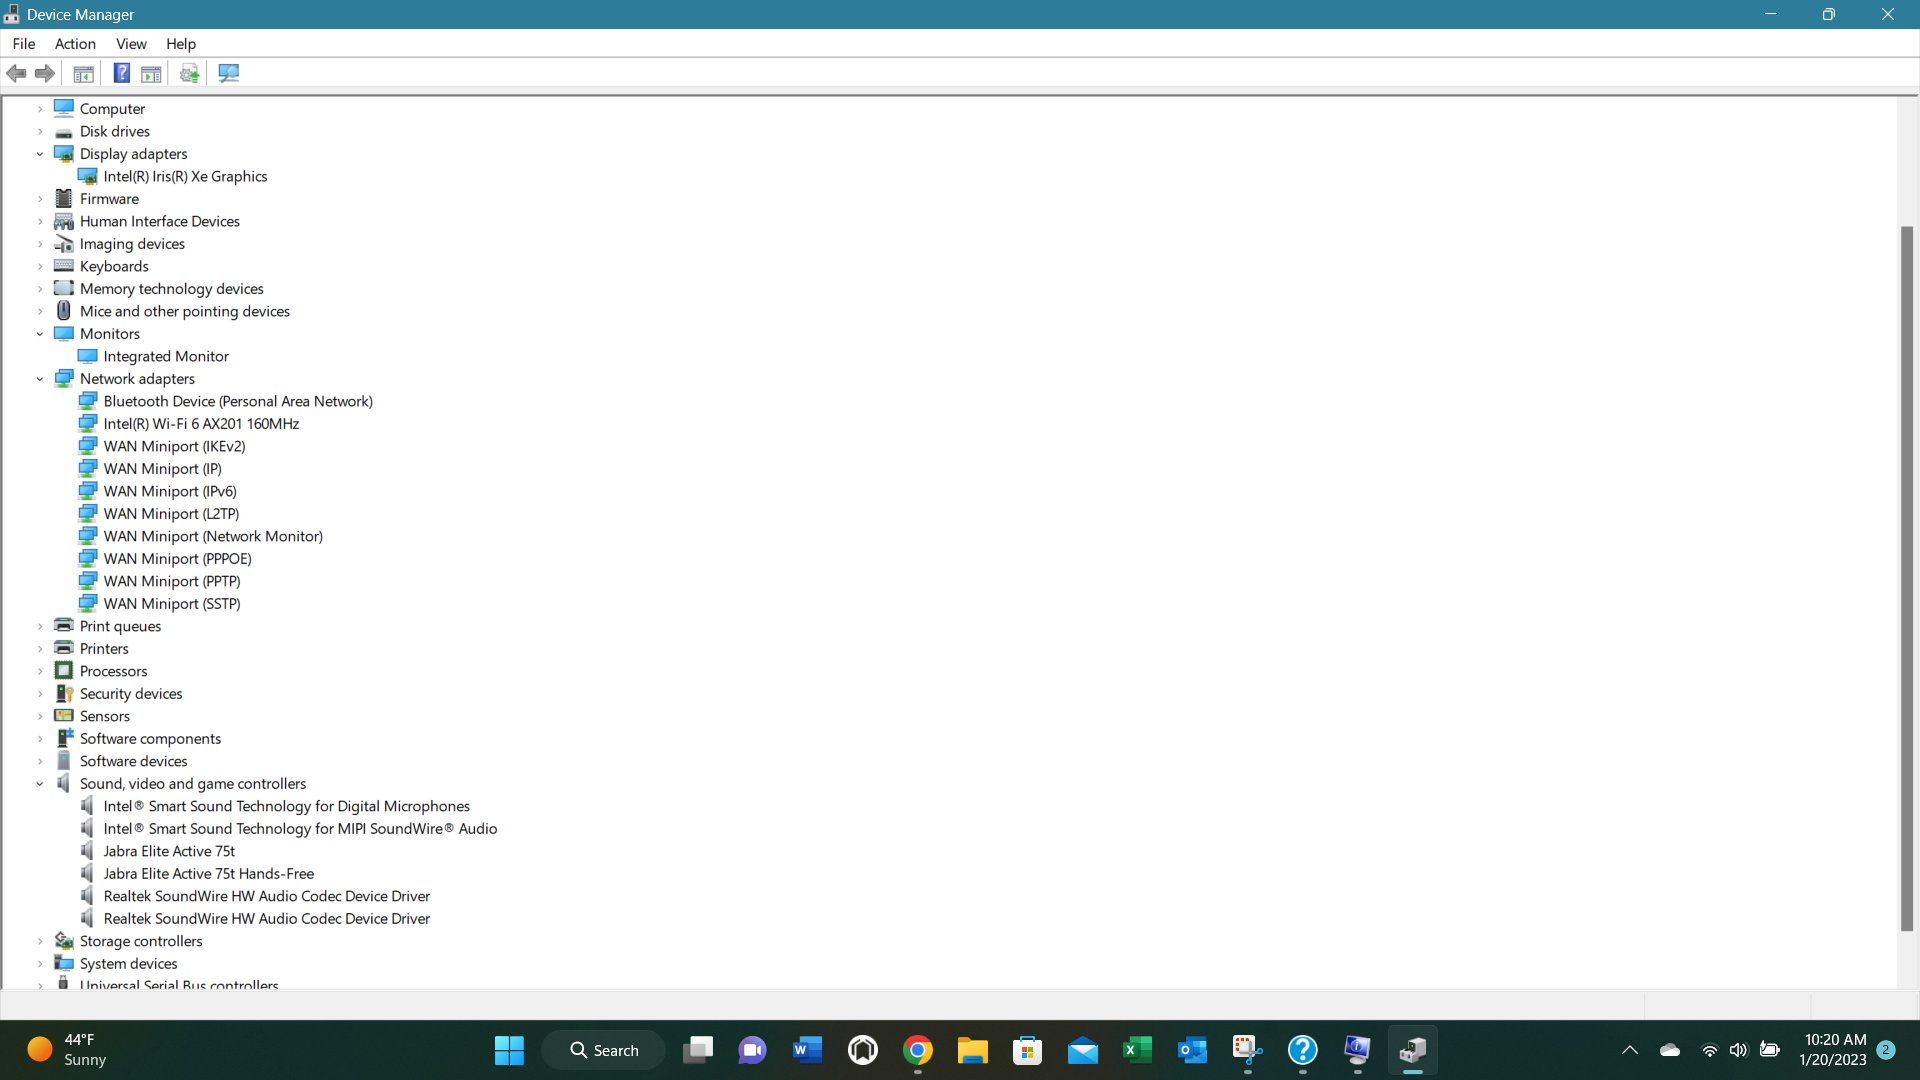1920x1080 pixels.
Task: Select Intel Smart Sound for Digital Microphones
Action: (x=286, y=807)
